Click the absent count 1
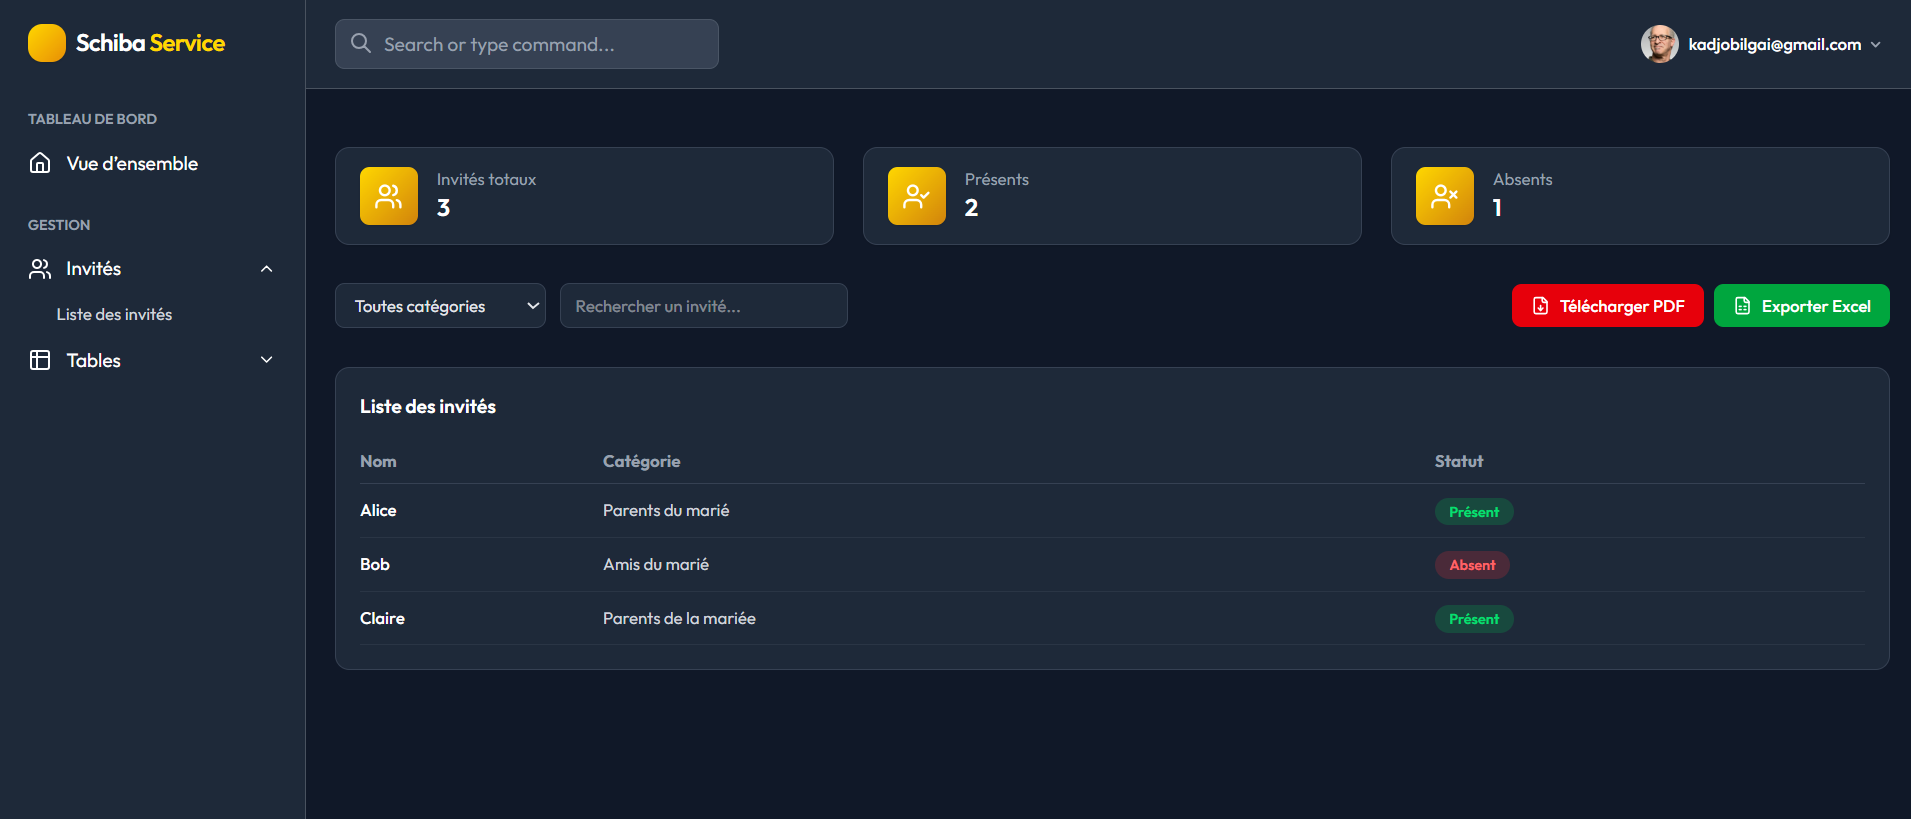1911x819 pixels. [x=1497, y=208]
